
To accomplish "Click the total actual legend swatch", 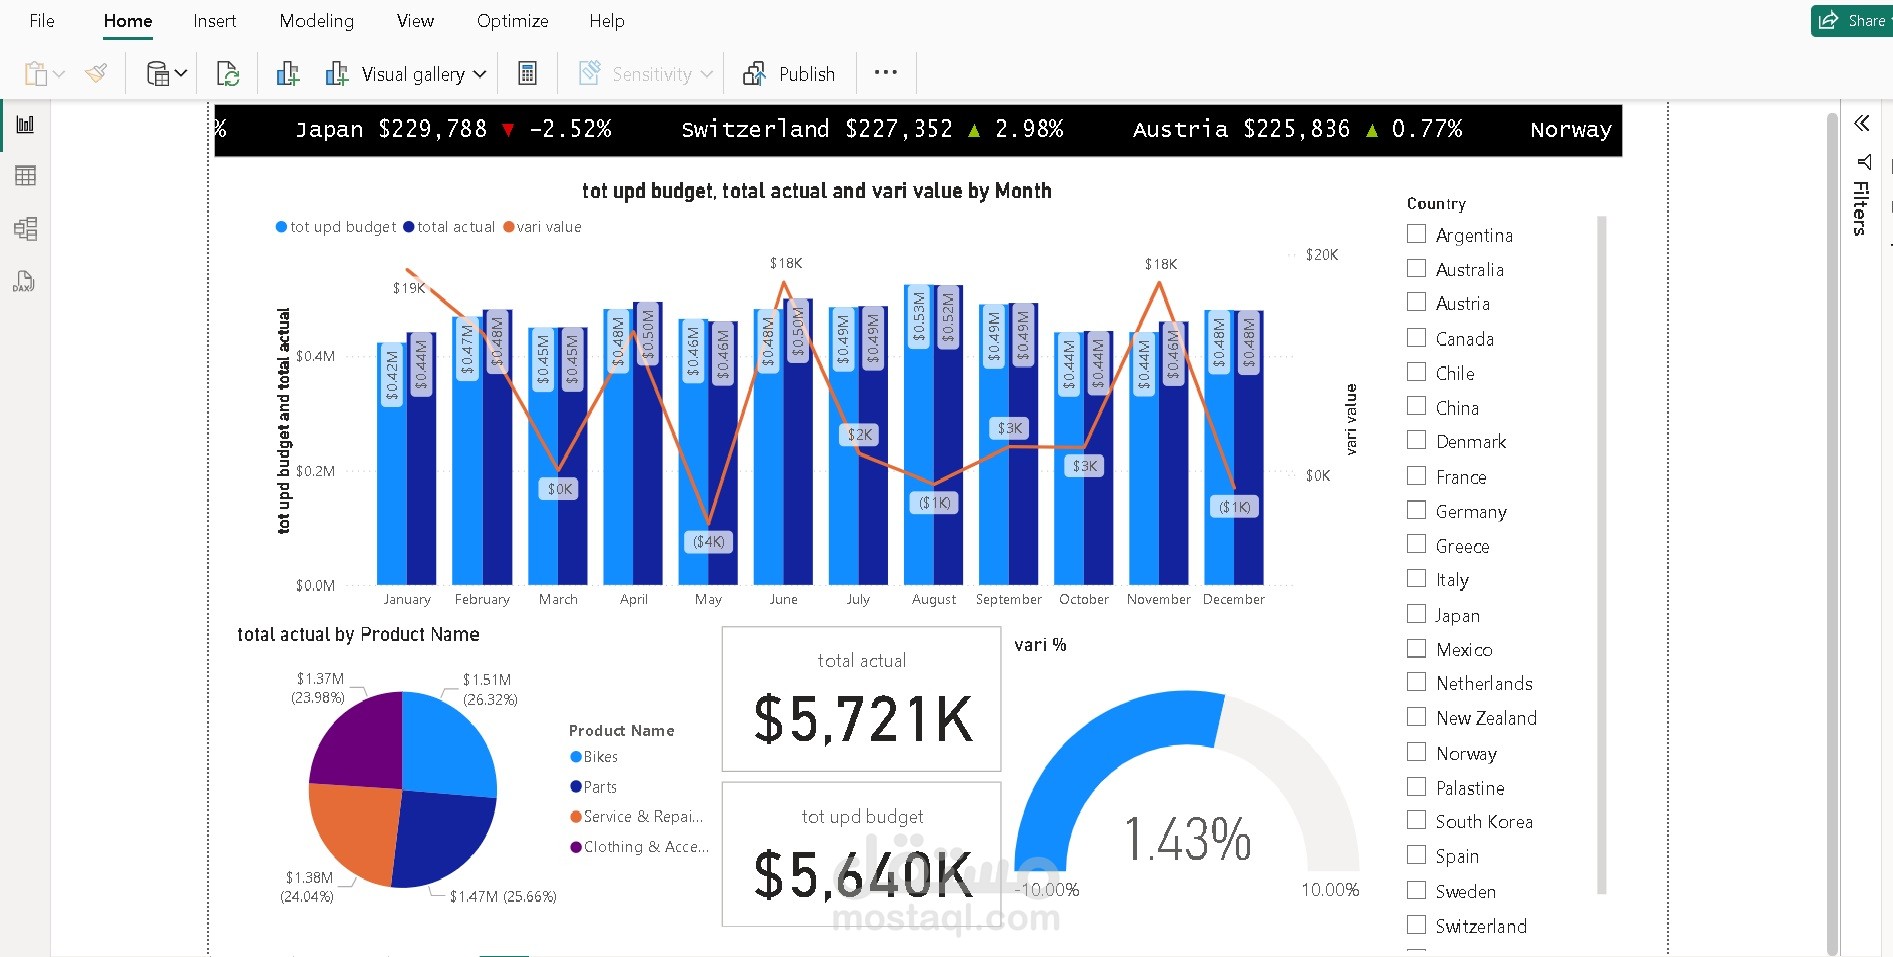I will coord(409,227).
